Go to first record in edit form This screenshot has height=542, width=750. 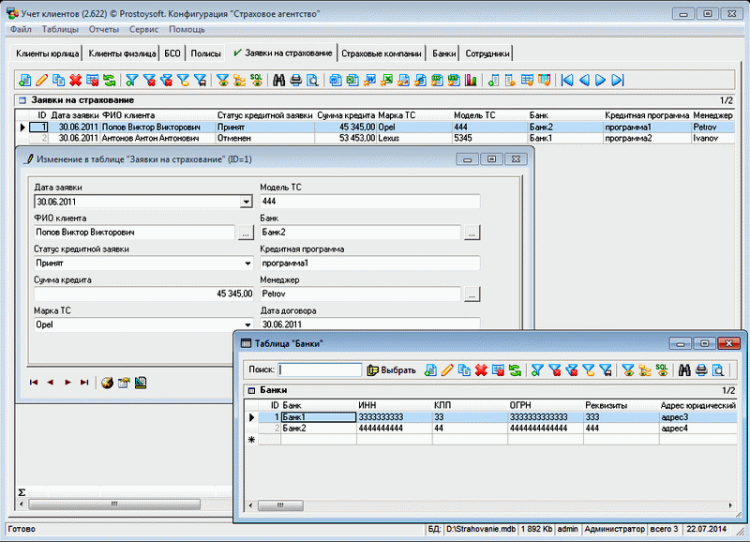(x=34, y=382)
